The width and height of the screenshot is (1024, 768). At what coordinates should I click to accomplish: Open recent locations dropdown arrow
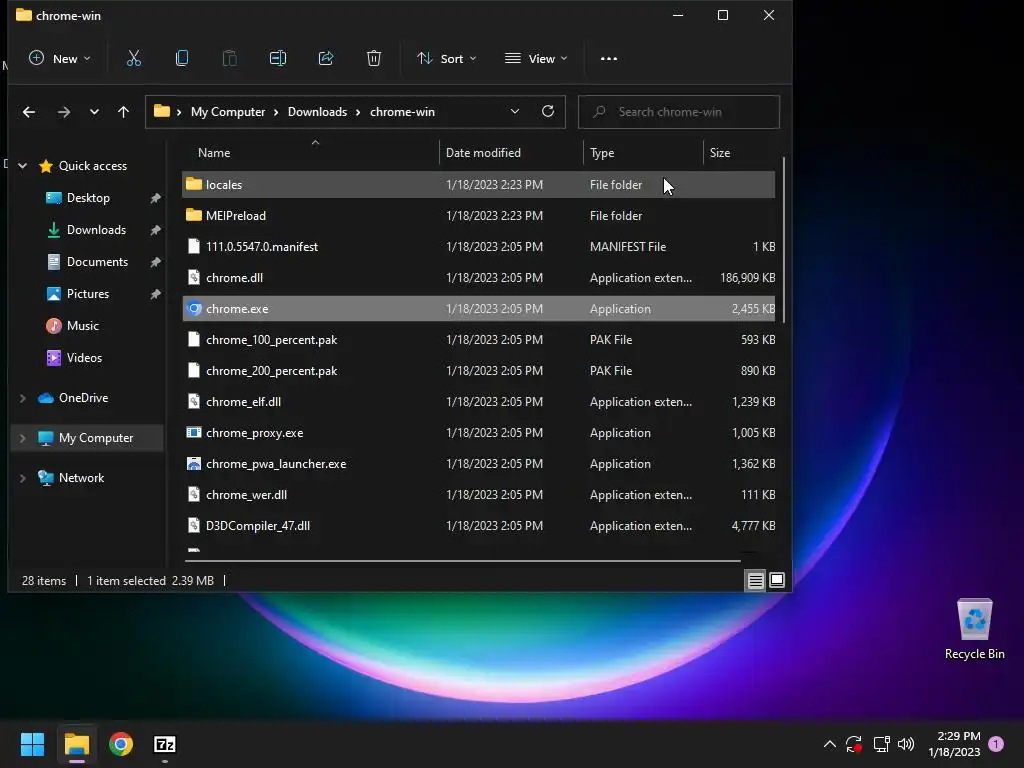tap(94, 112)
